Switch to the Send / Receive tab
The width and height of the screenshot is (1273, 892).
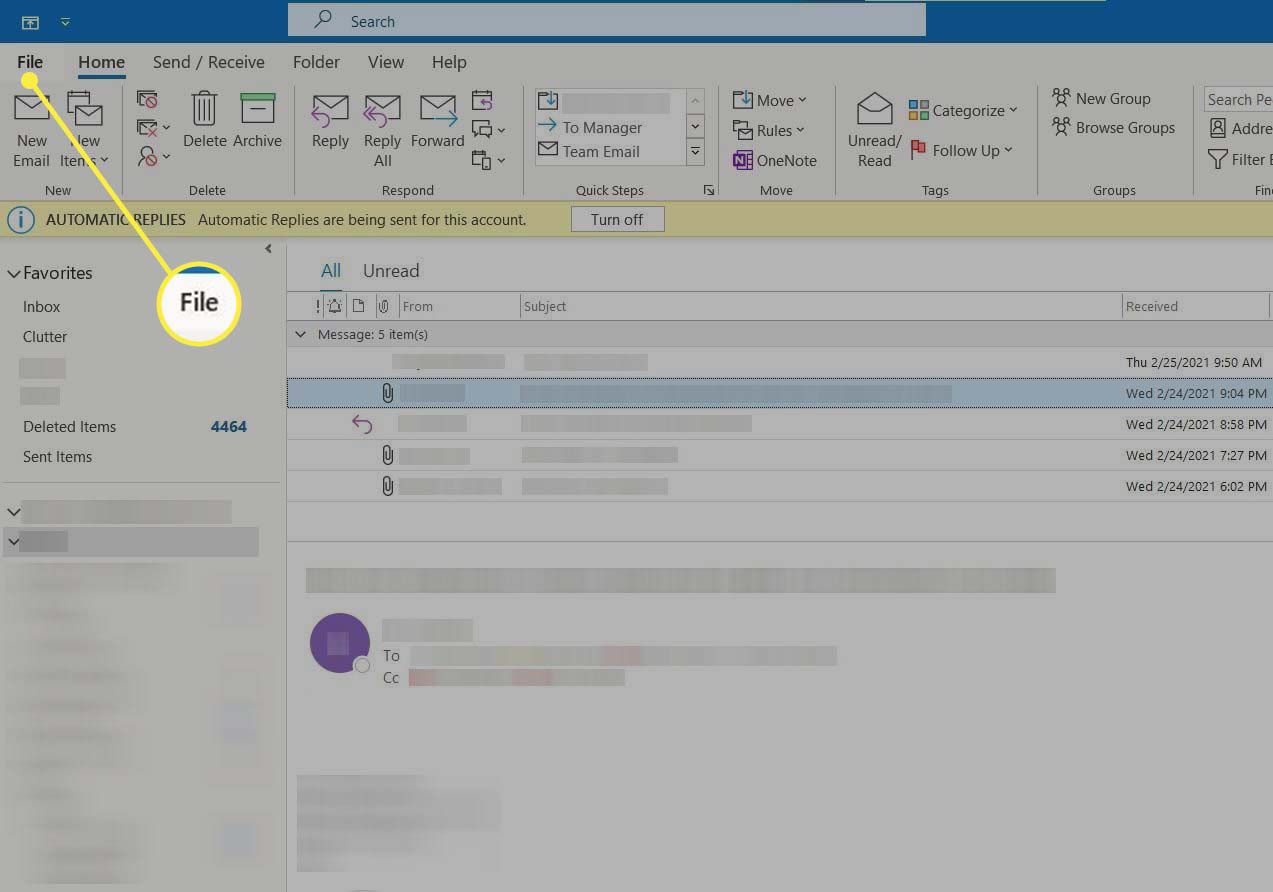[x=208, y=62]
